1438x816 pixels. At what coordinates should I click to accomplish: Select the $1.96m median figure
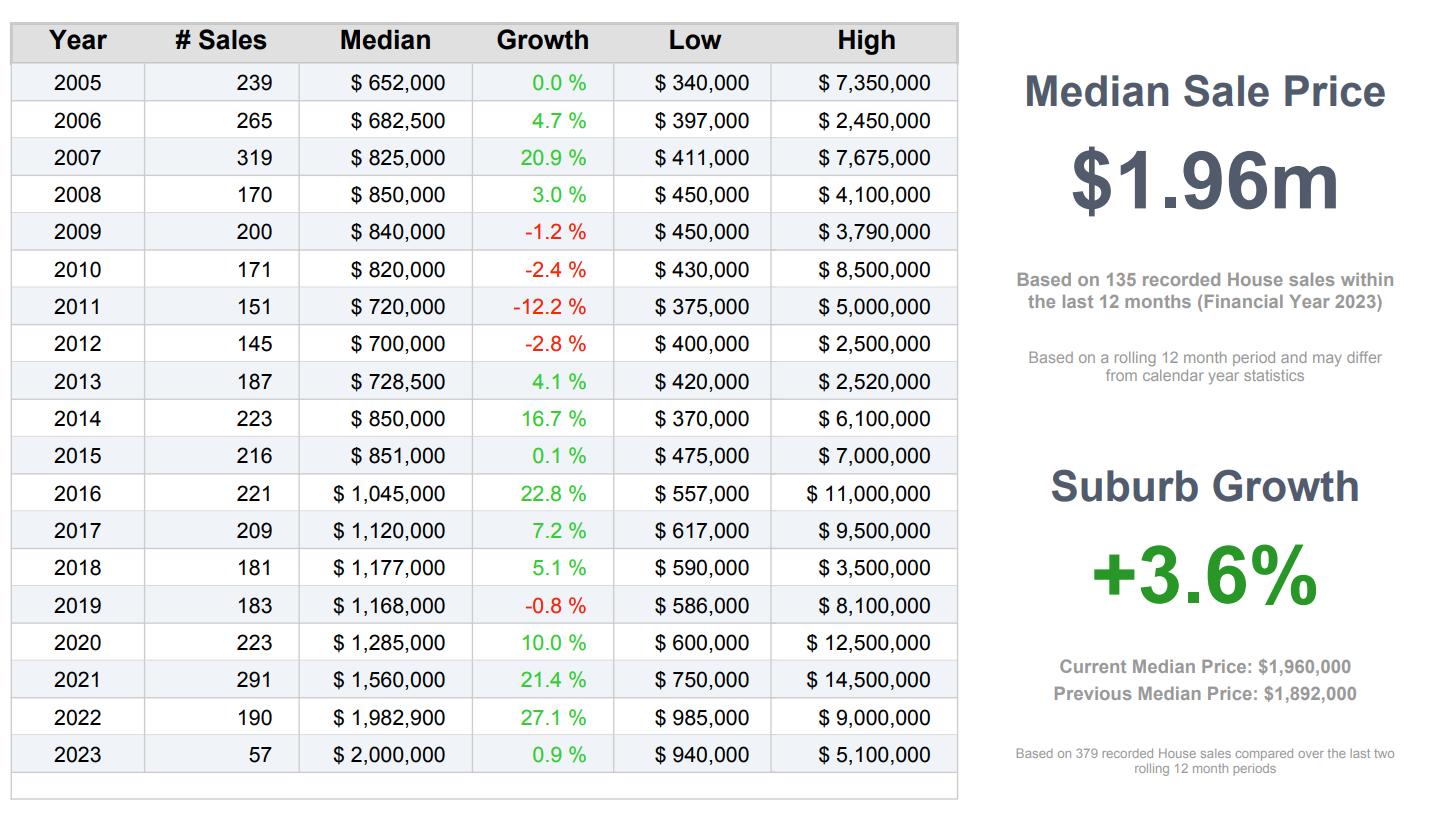1204,181
